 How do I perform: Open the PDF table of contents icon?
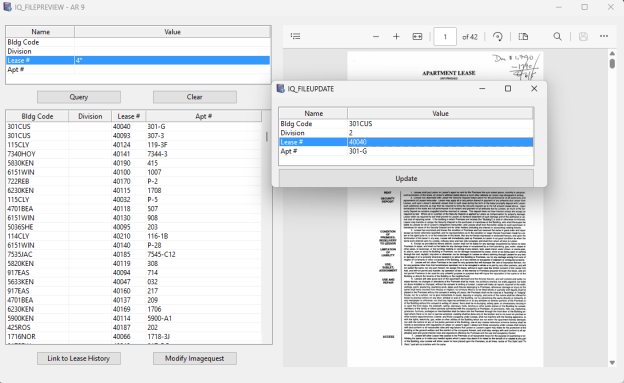[x=295, y=37]
